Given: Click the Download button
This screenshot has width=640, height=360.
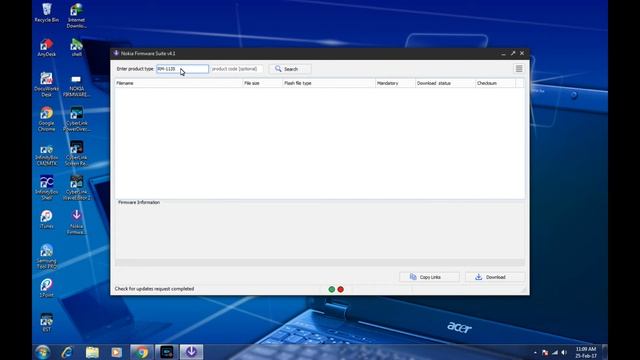Looking at the screenshot, I should coord(495,277).
